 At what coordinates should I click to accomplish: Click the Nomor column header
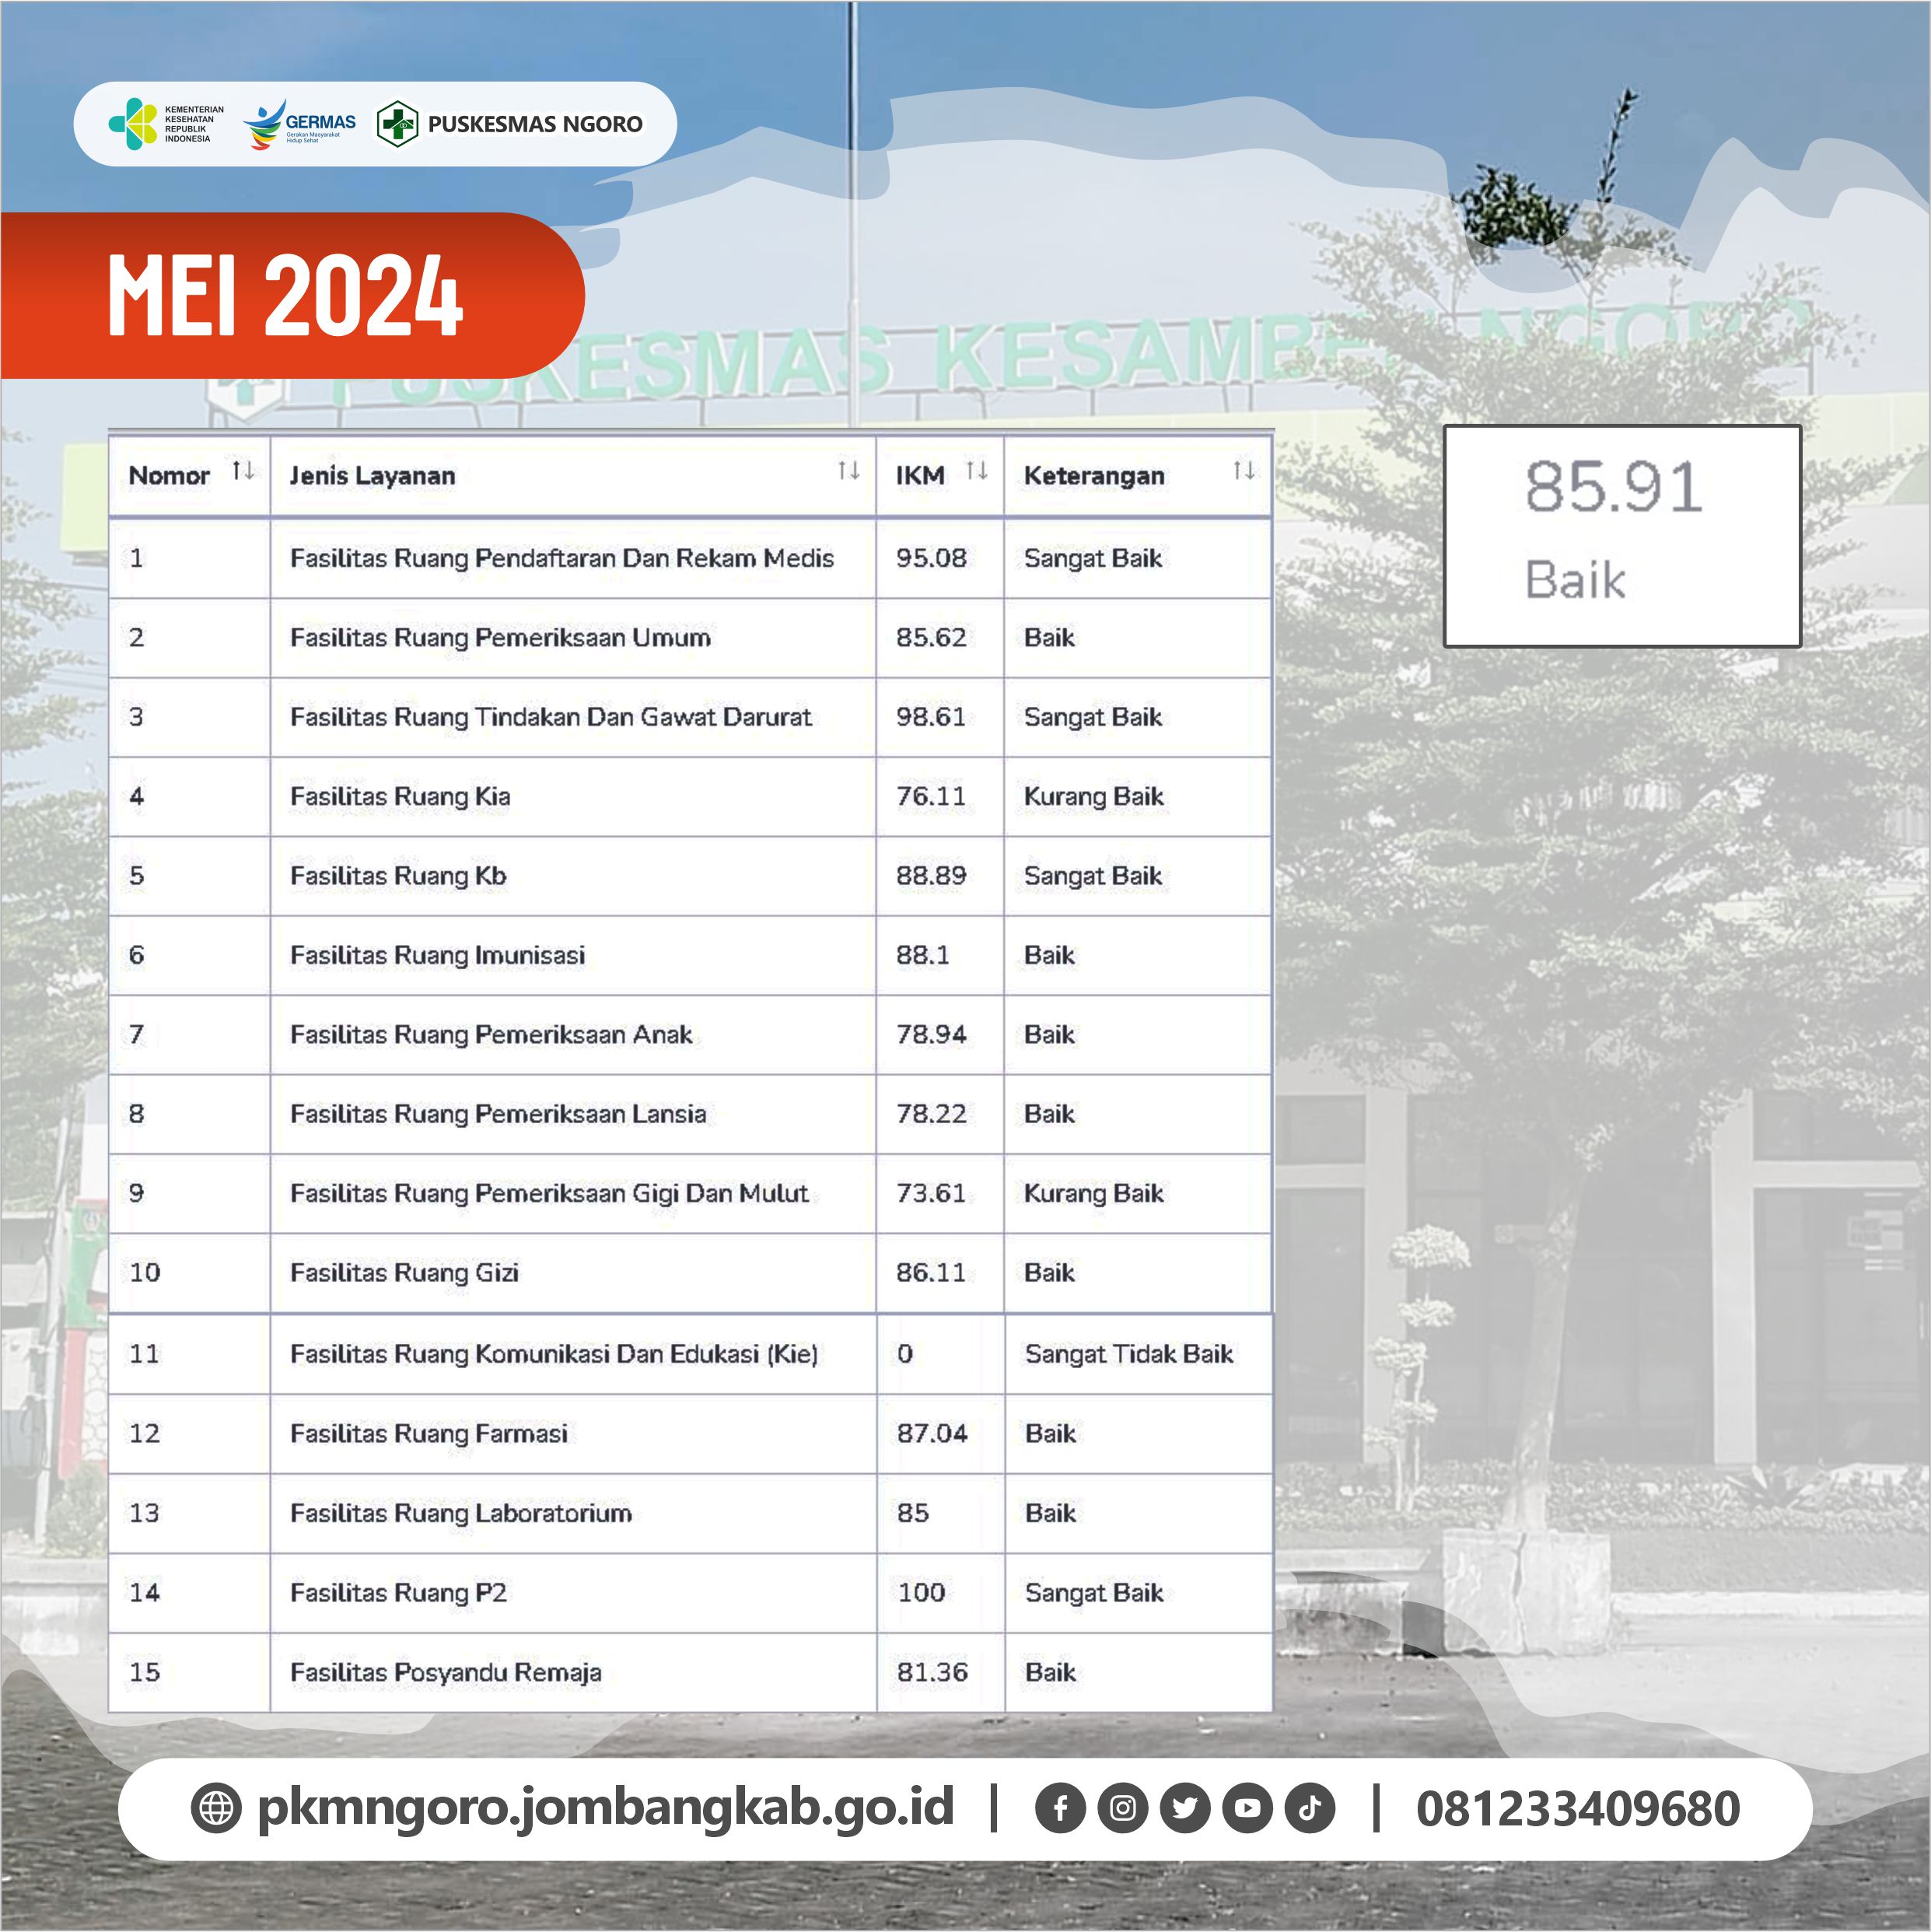click(189, 475)
